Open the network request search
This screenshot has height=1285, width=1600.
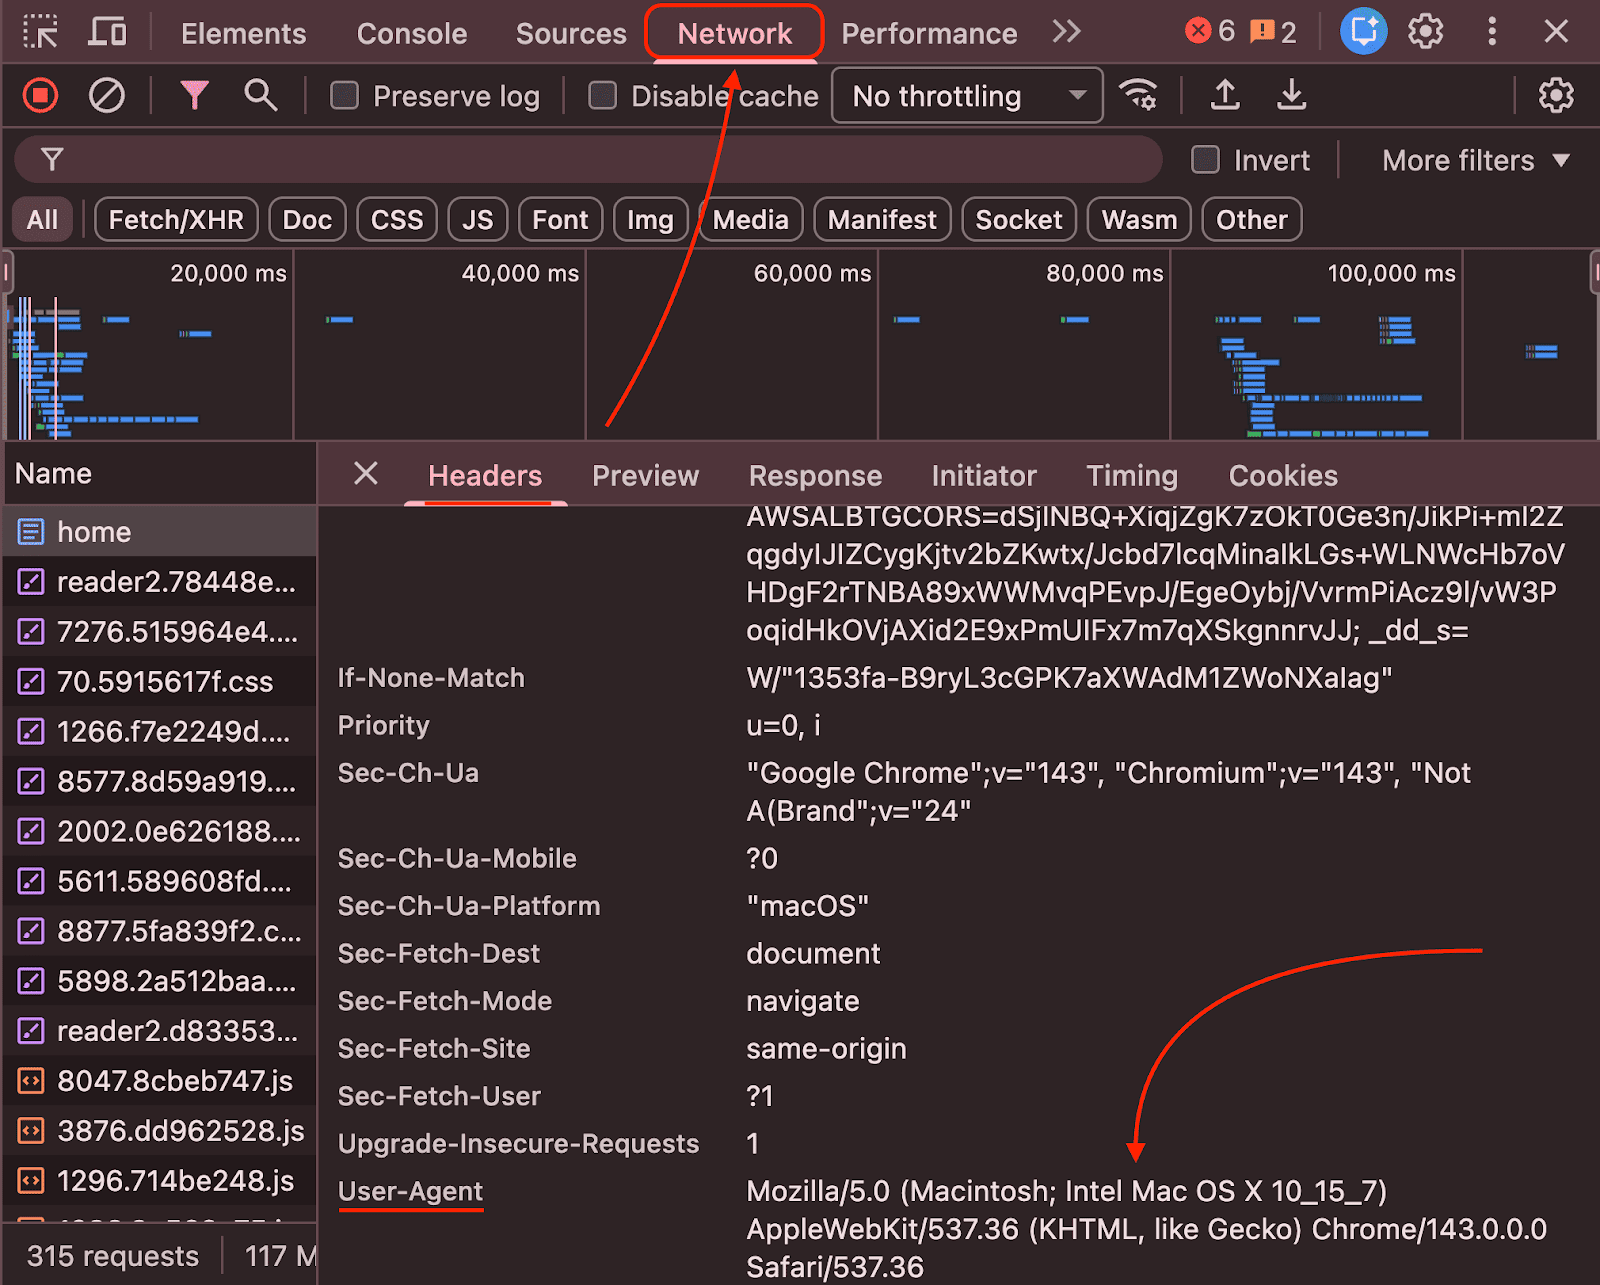(260, 95)
